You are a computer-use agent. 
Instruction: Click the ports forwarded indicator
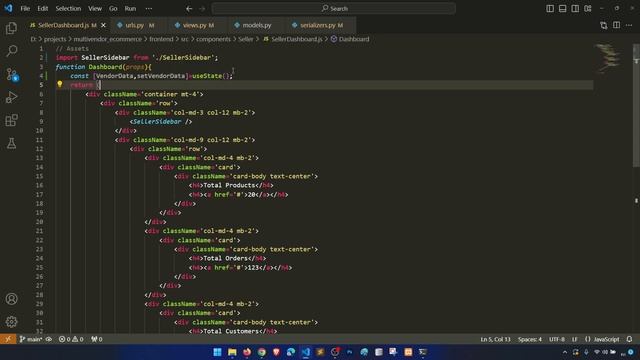click(x=97, y=339)
